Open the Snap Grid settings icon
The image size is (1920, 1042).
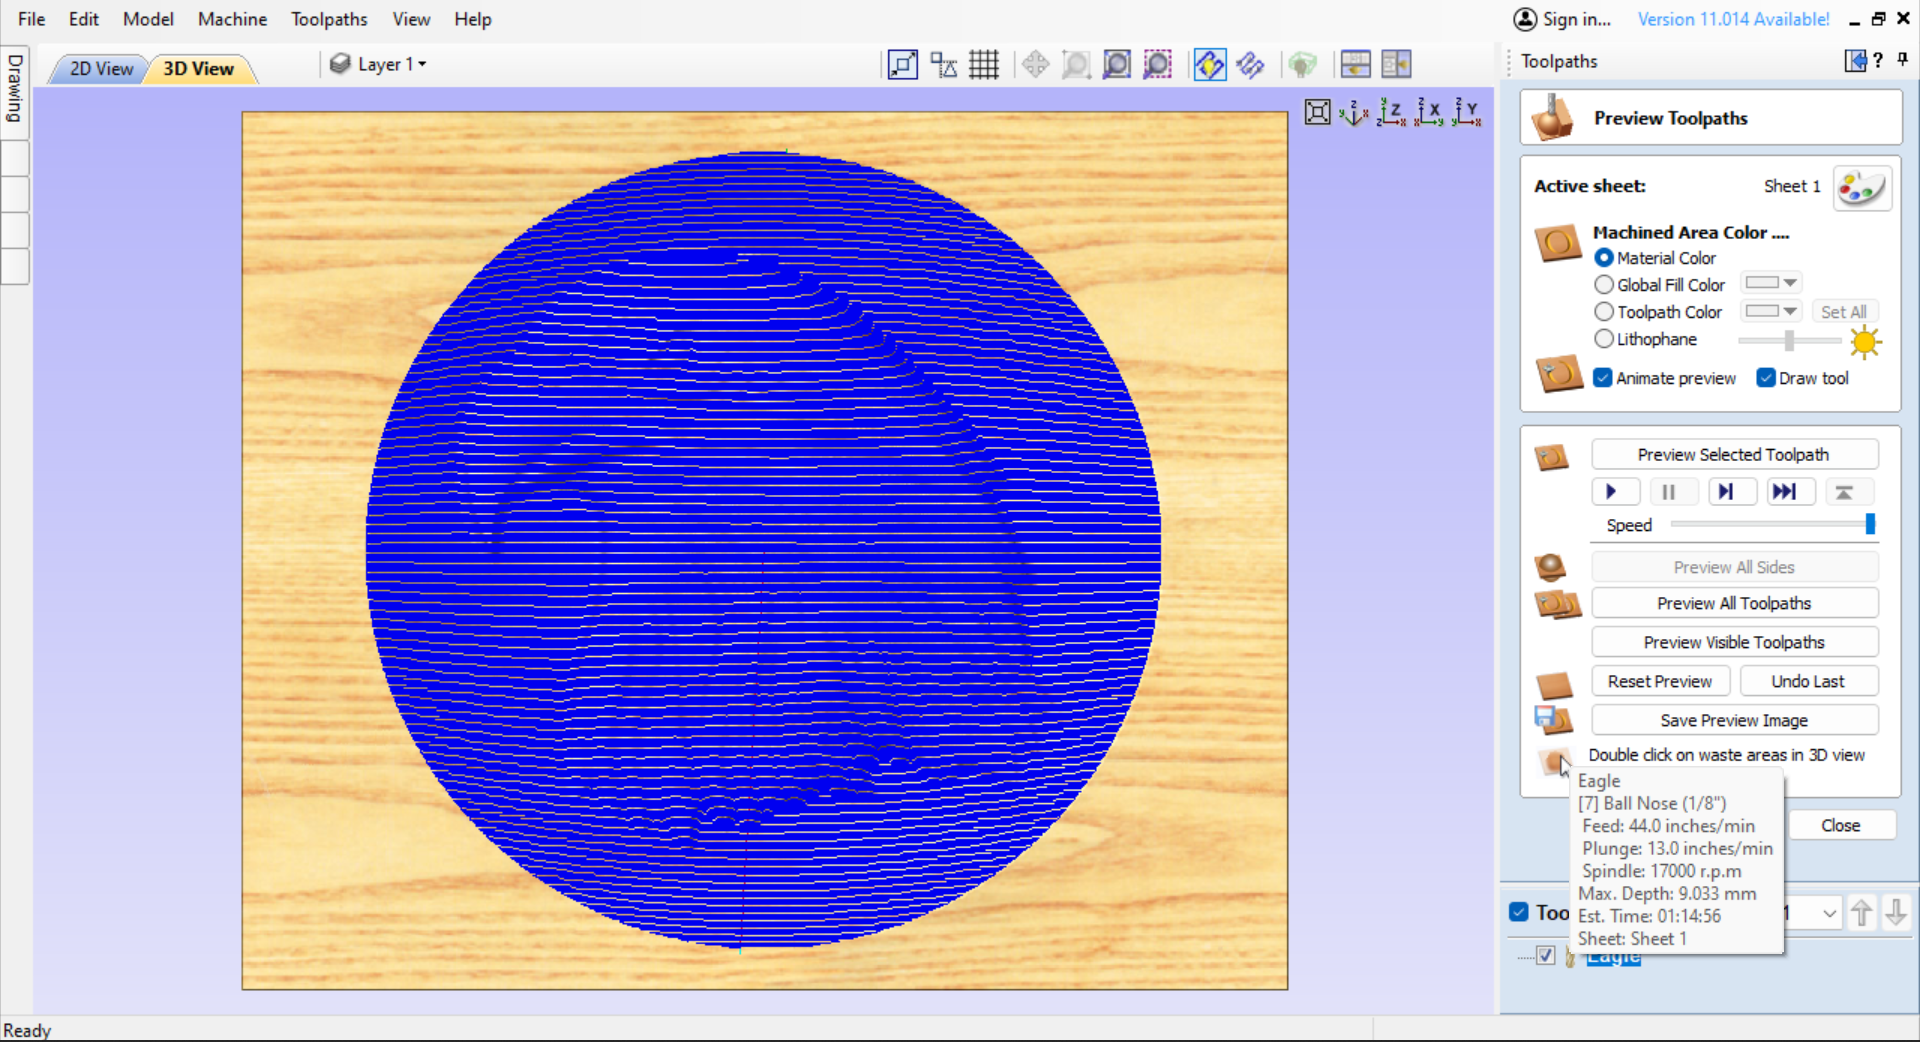pyautogui.click(x=985, y=64)
